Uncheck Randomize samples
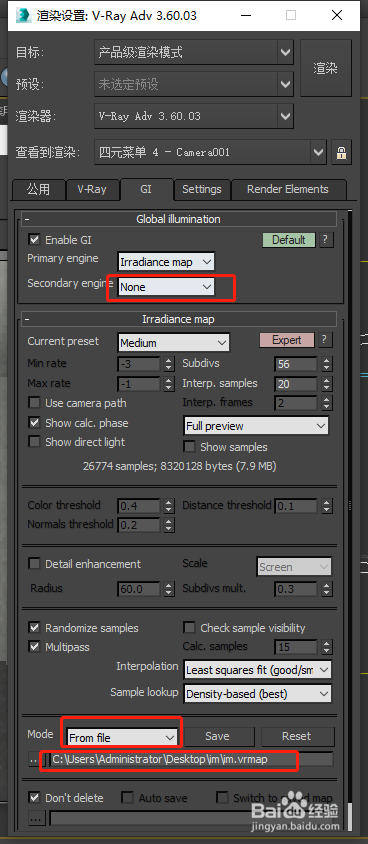Image resolution: width=368 pixels, height=844 pixels. point(34,628)
